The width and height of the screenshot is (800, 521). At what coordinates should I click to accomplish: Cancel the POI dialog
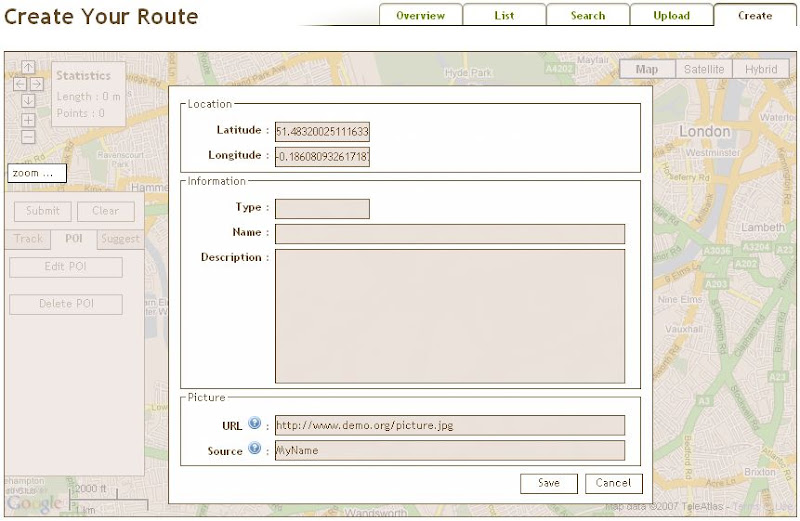click(613, 483)
